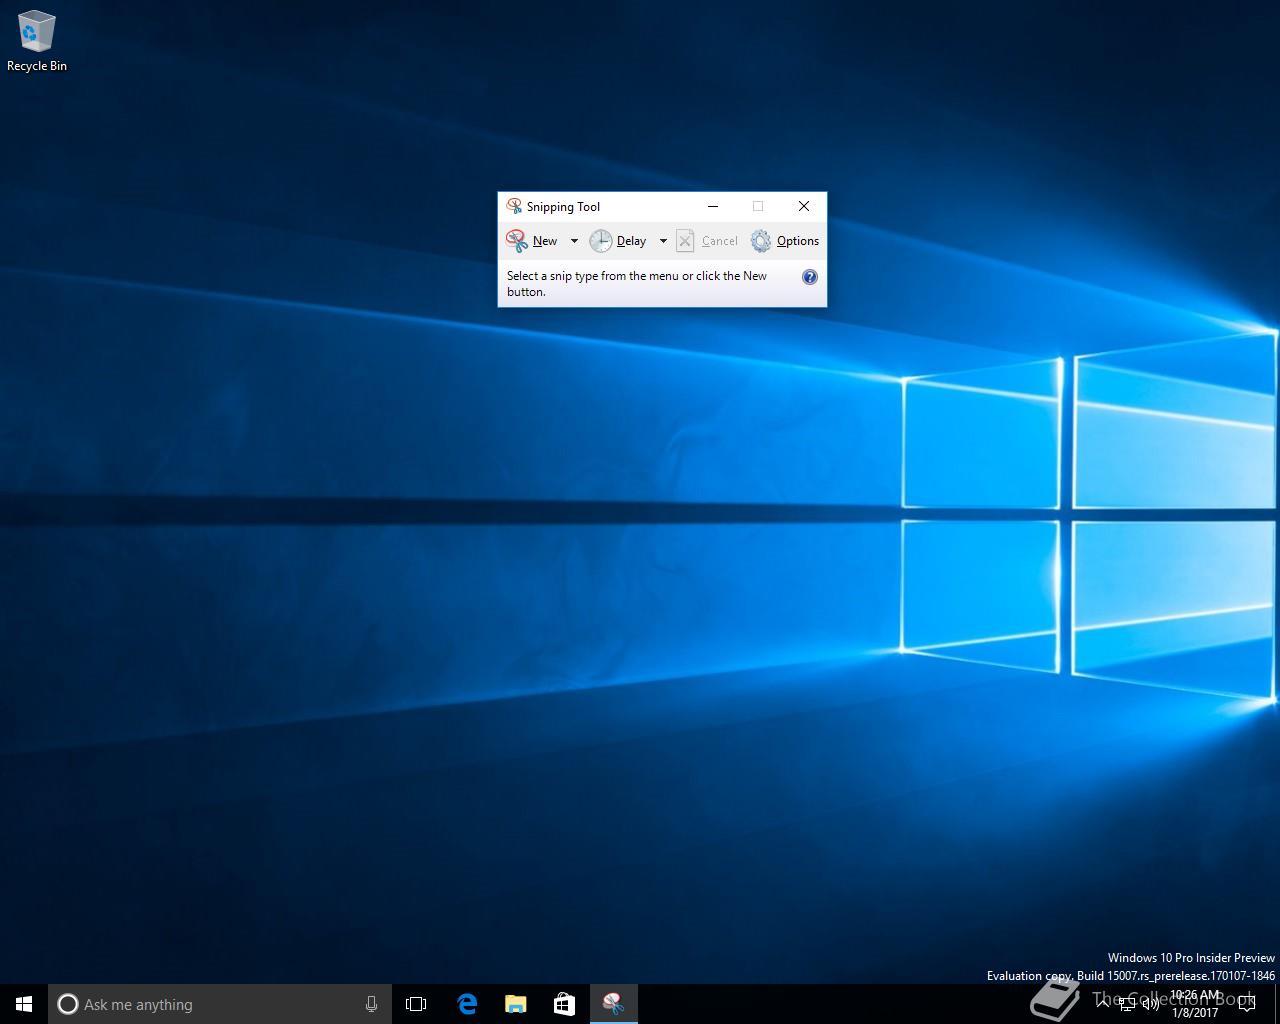Open the Action Center notifications icon

point(1246,1004)
